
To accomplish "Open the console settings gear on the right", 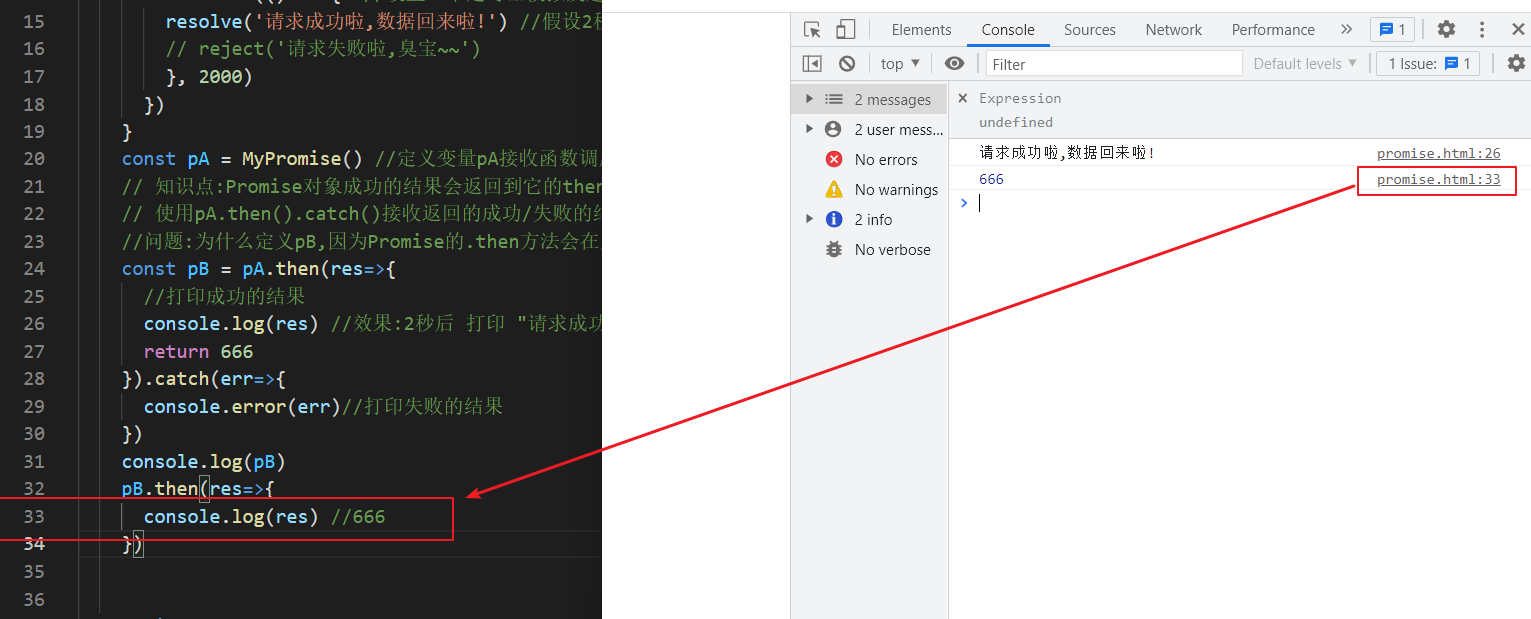I will pyautogui.click(x=1516, y=63).
